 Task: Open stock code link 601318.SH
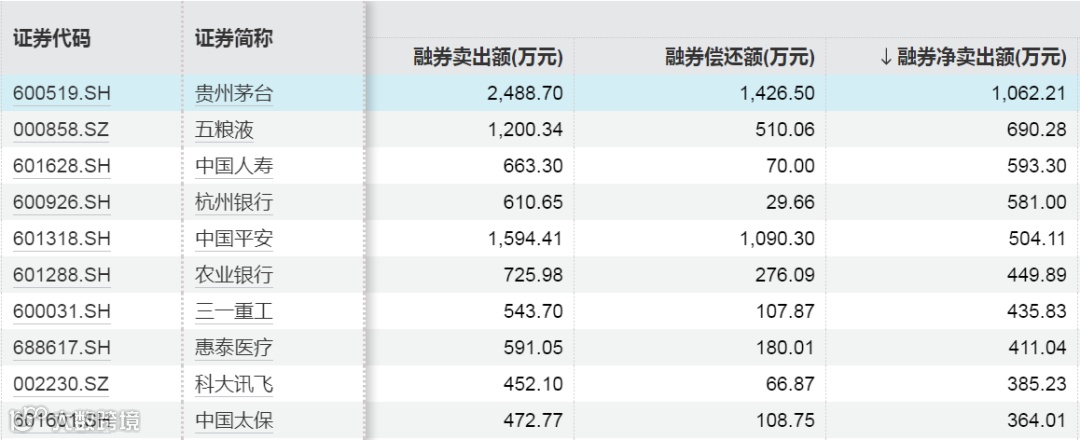pos(61,239)
